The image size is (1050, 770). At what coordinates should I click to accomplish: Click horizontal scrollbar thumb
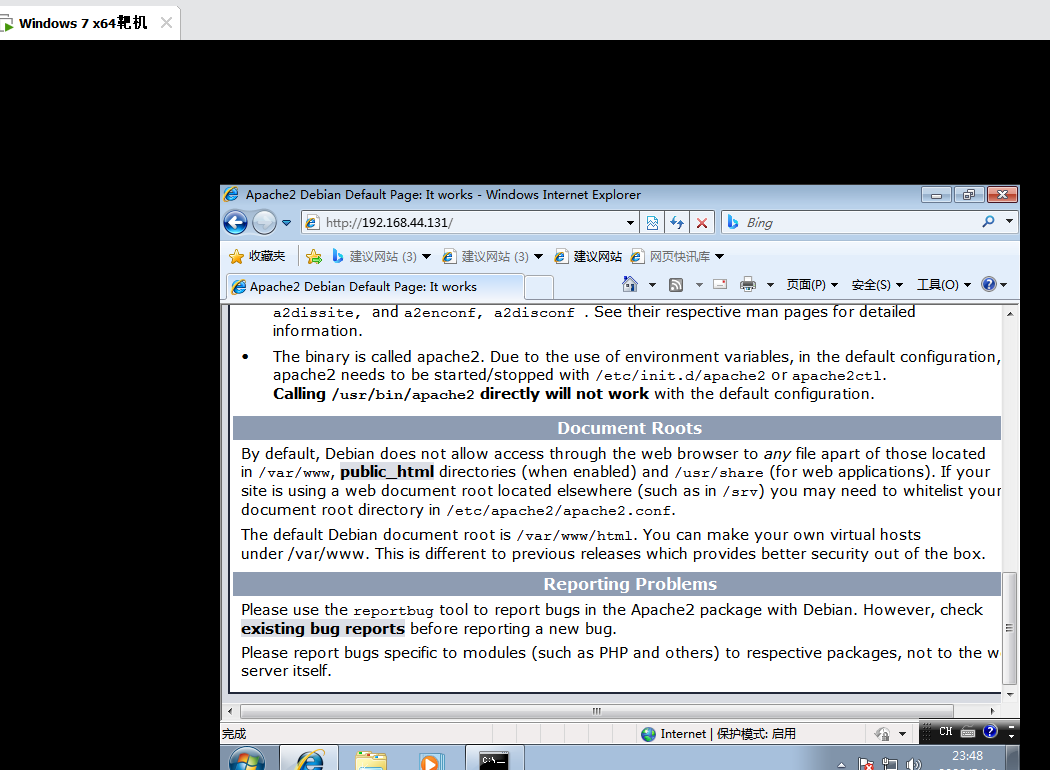coord(597,711)
